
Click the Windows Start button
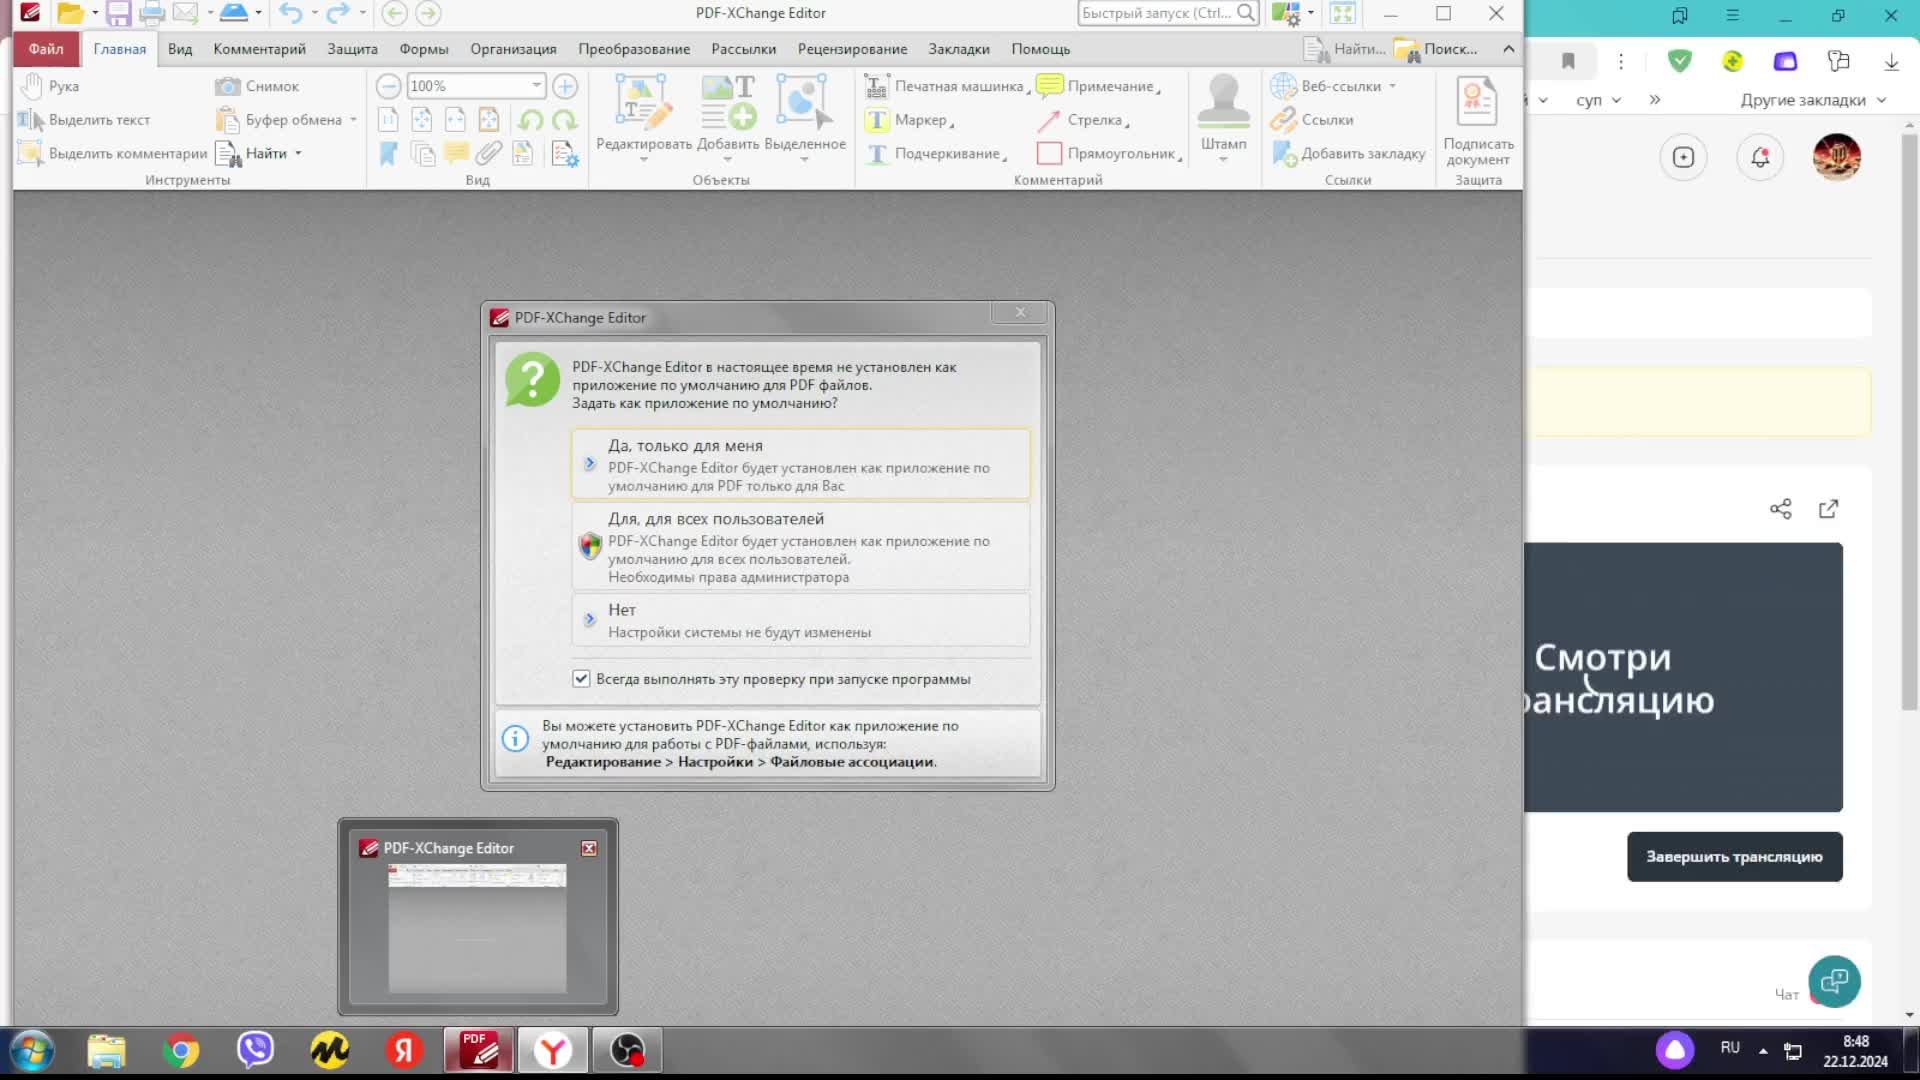click(x=32, y=1051)
